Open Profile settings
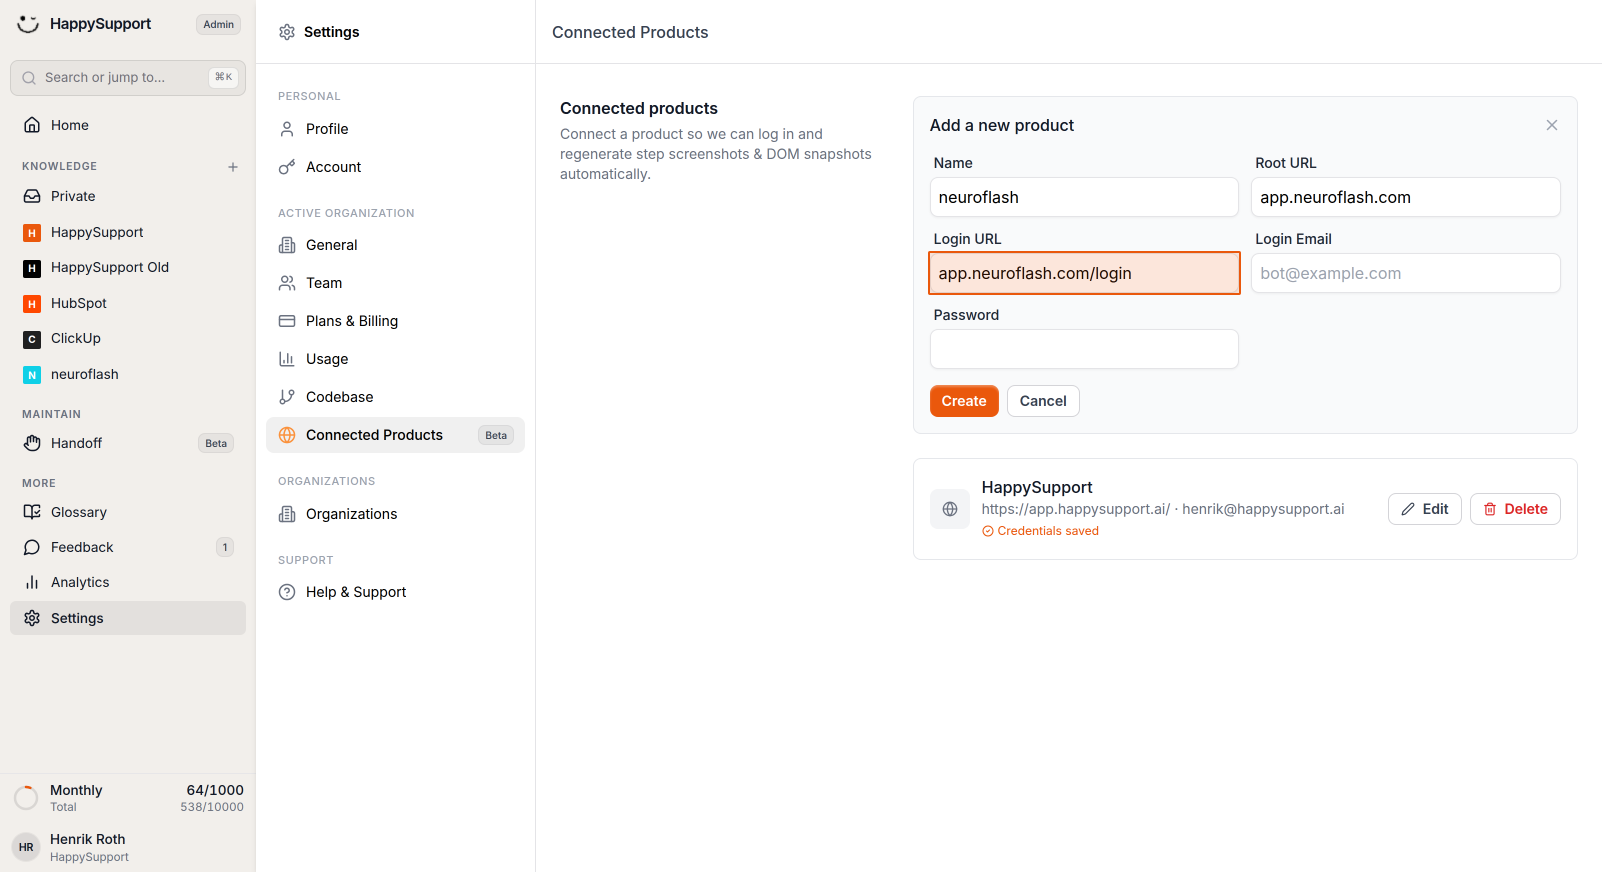1602x872 pixels. pos(395,129)
